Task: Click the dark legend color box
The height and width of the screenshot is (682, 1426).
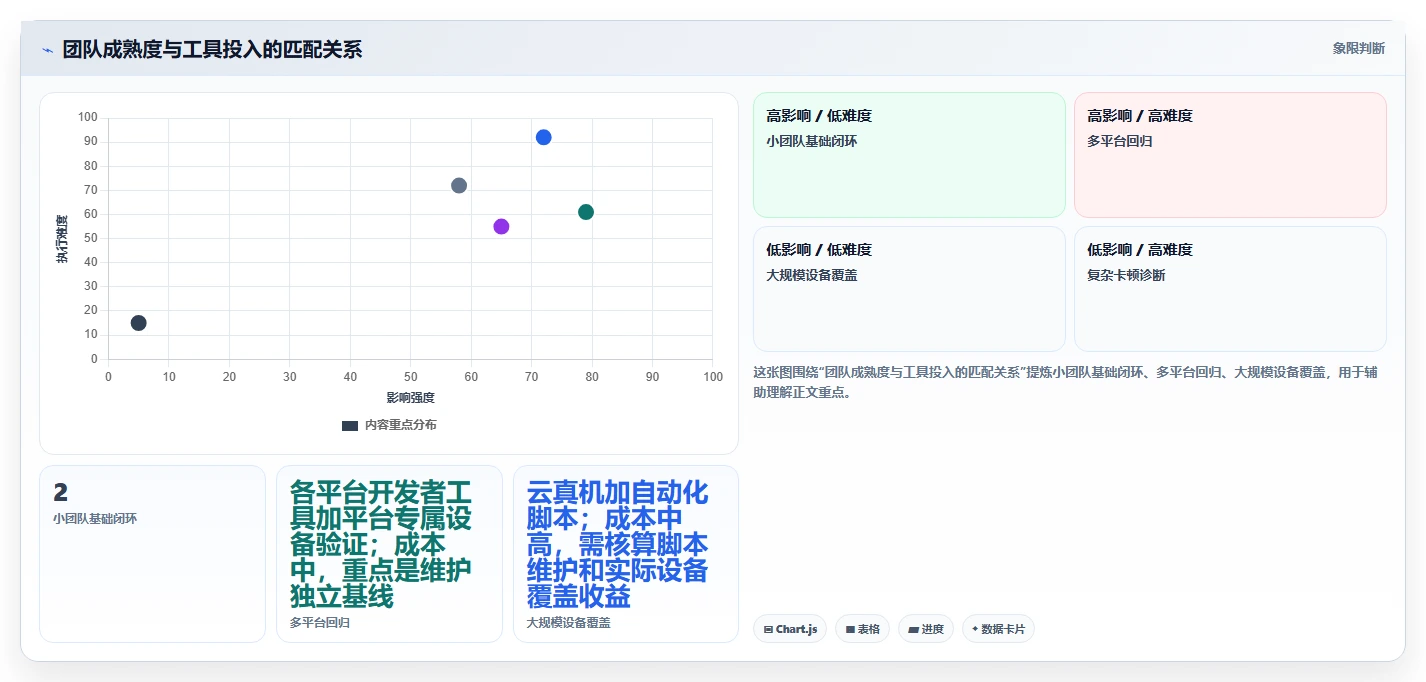Action: [350, 425]
